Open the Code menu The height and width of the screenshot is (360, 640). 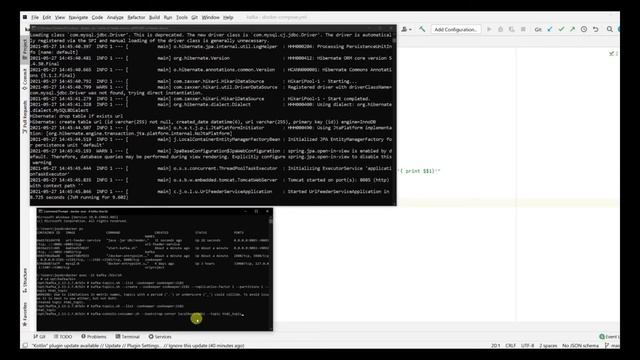click(x=97, y=18)
